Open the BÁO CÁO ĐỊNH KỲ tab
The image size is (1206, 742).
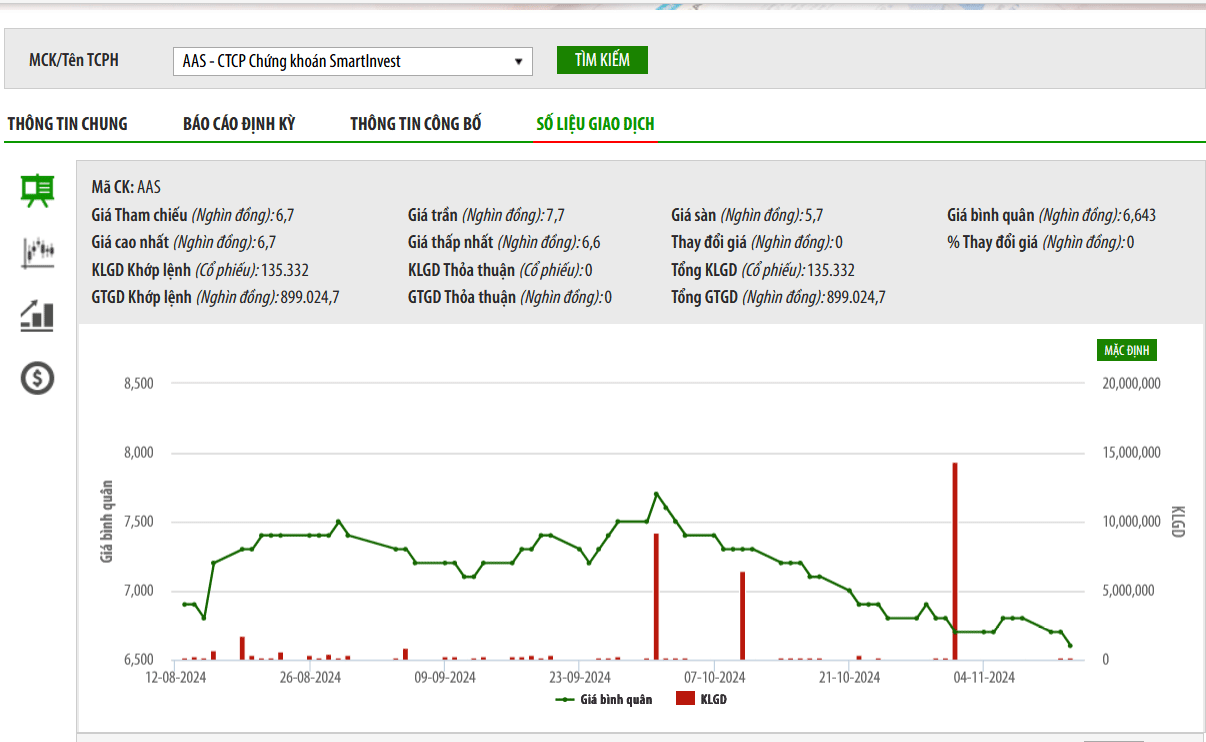(239, 124)
